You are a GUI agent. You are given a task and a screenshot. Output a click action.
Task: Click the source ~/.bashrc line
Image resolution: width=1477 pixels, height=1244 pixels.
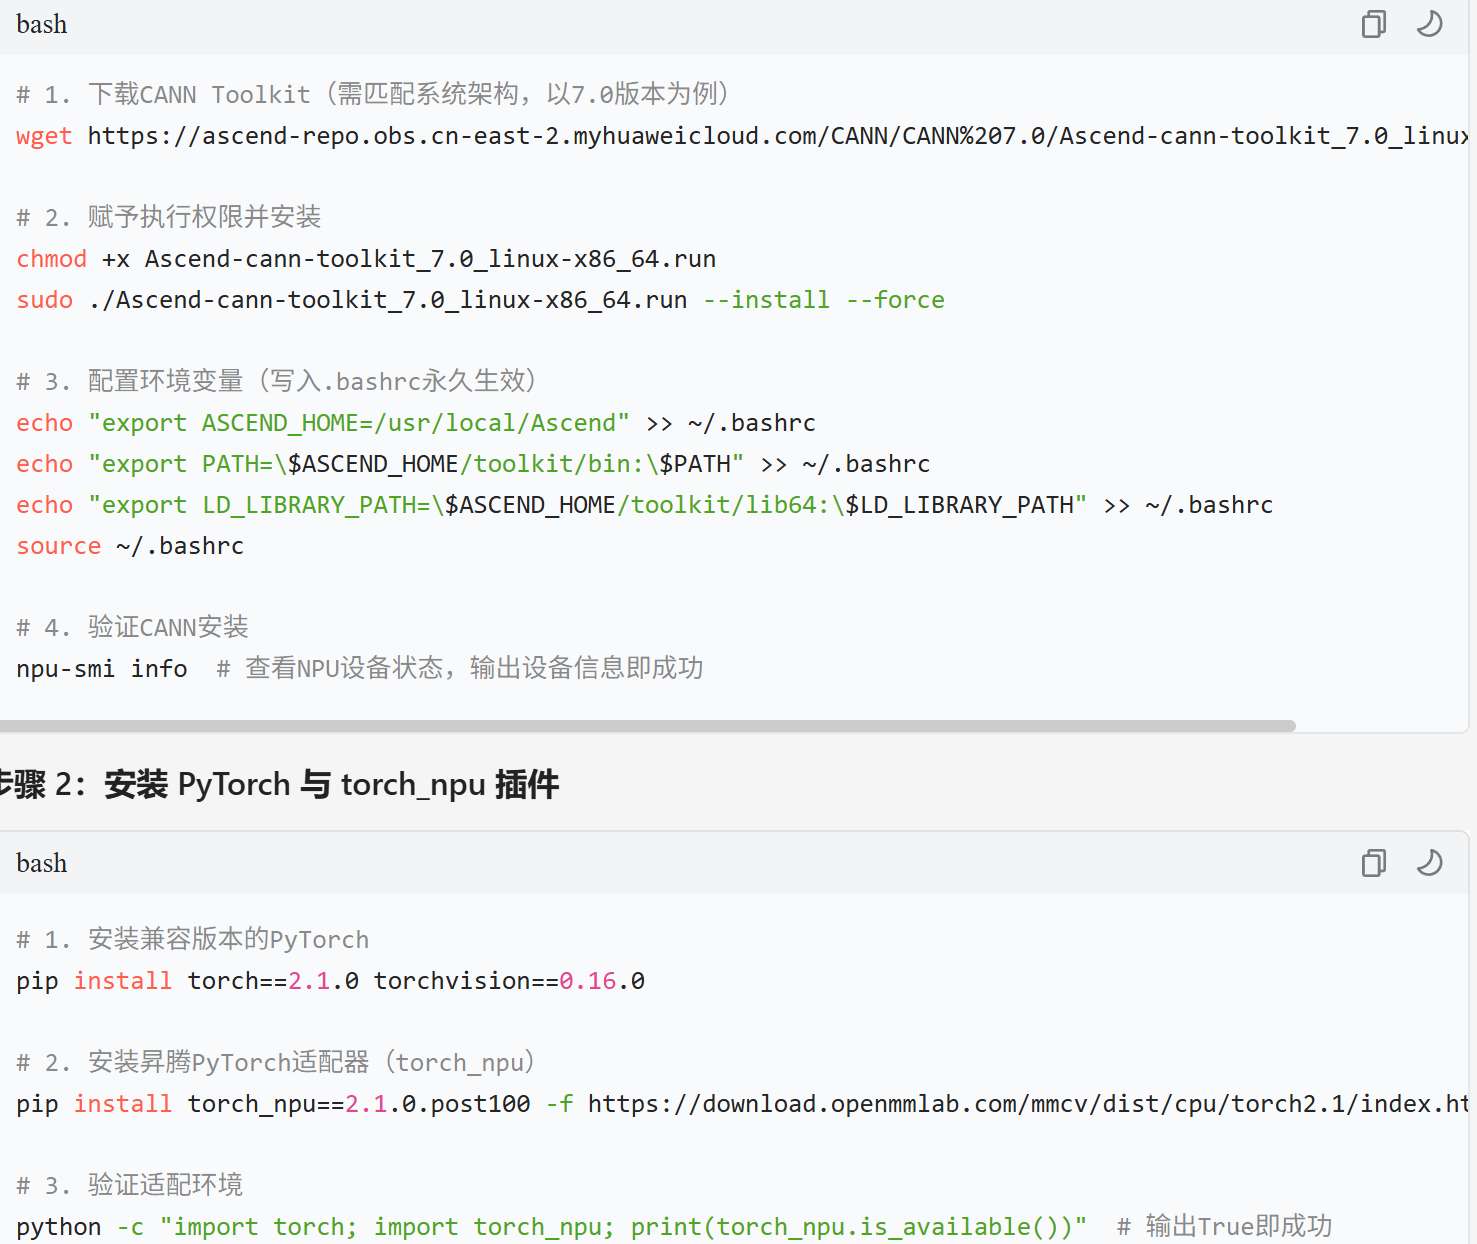(x=130, y=546)
